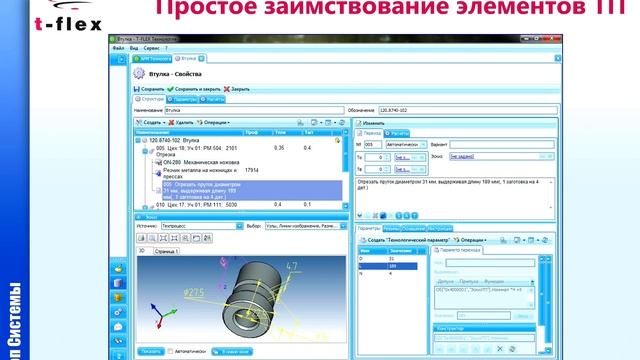
Task: Click the apple icon in left sidebar
Action: 118,269
